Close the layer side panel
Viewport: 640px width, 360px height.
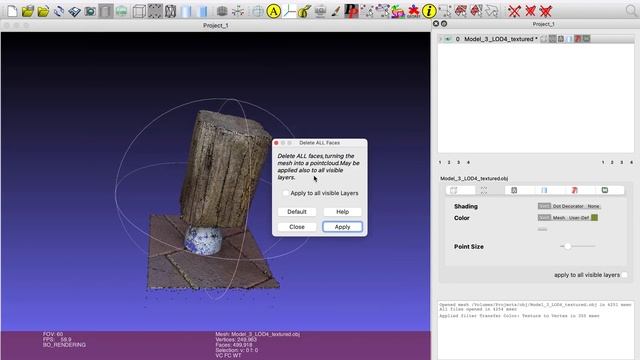[436, 24]
